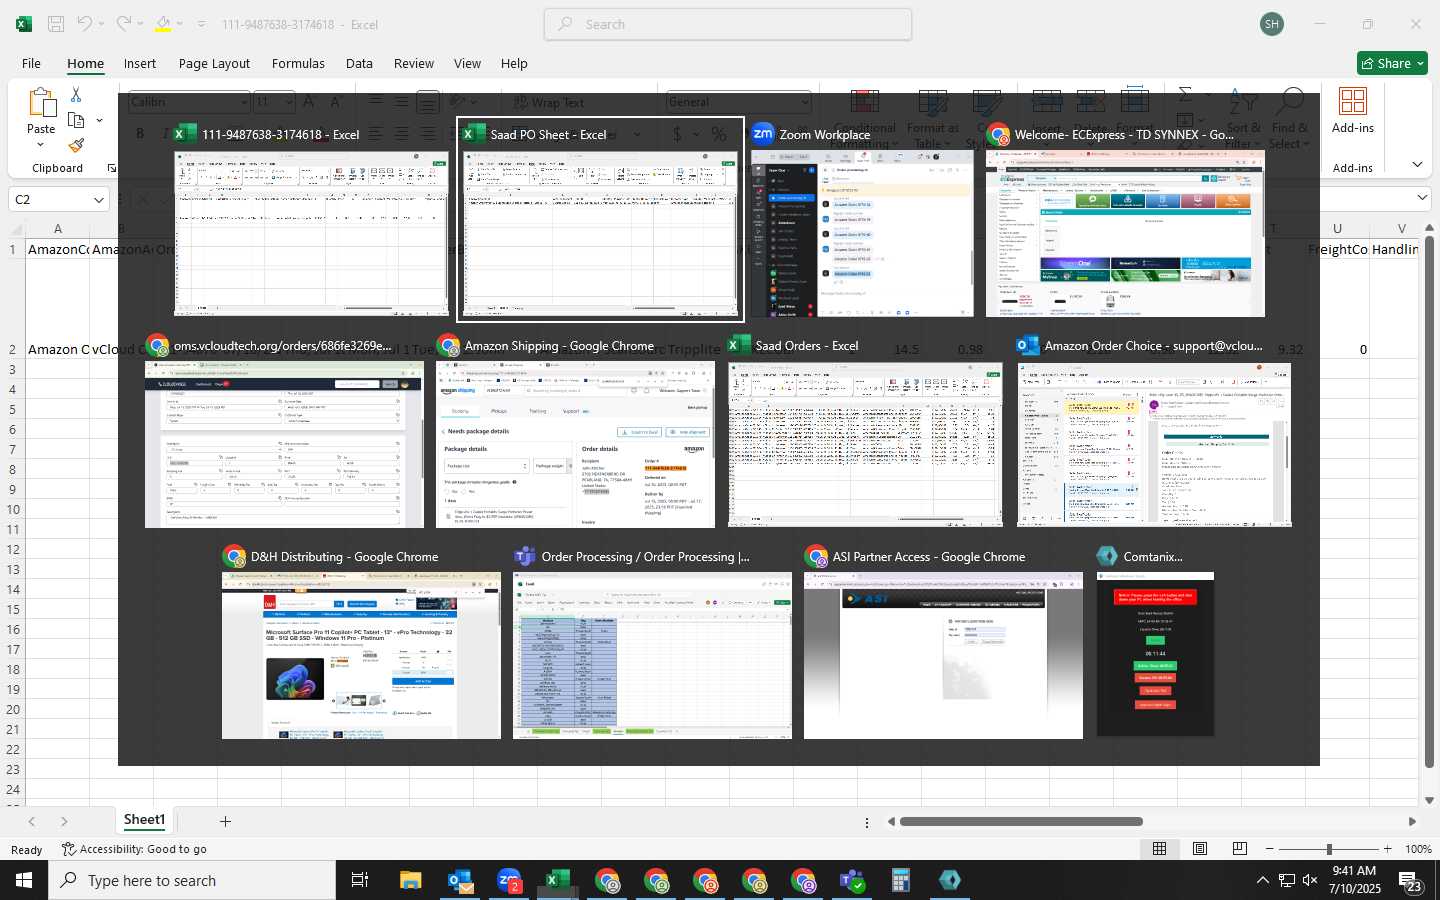The height and width of the screenshot is (900, 1440).
Task: Open the Redo history dropdown arrow
Action: coord(140,24)
